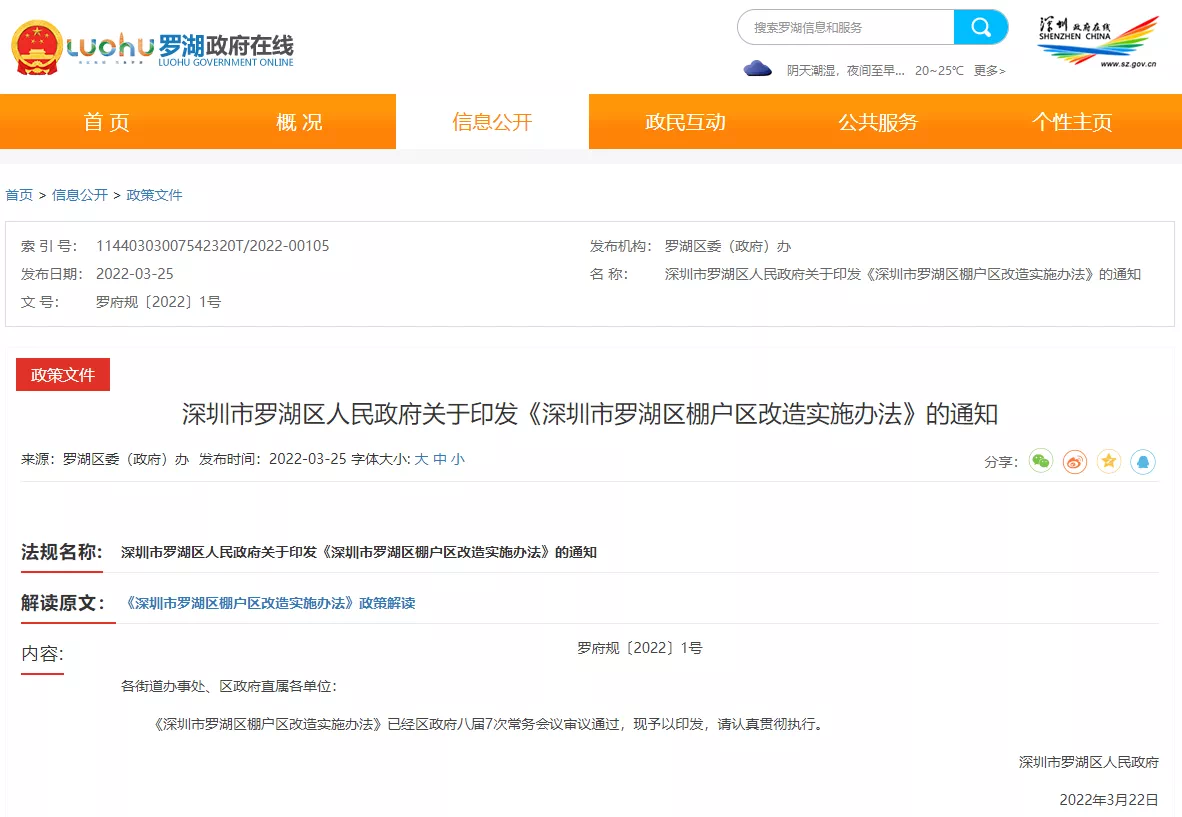The width and height of the screenshot is (1182, 817).
Task: Open the 公共服务 navigation tab
Action: pos(878,122)
